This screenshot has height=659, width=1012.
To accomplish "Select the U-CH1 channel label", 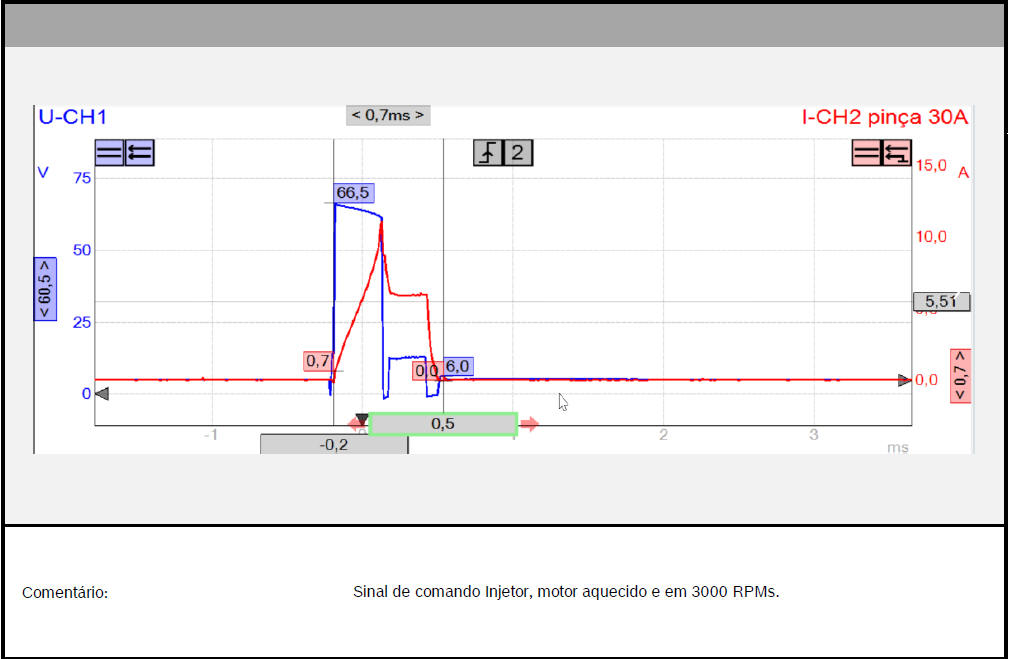I will [x=72, y=117].
